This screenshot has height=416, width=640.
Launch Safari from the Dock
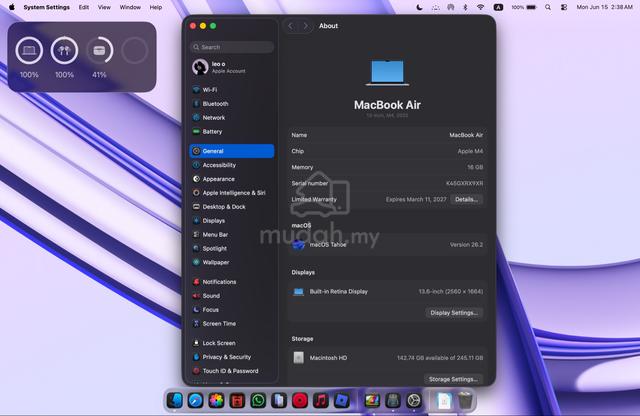point(196,400)
